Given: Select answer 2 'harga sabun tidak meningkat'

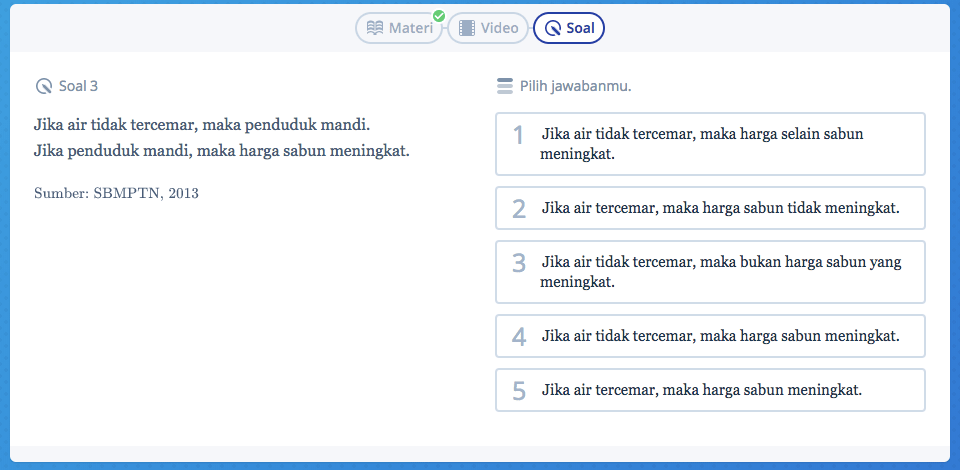Looking at the screenshot, I should coord(710,208).
